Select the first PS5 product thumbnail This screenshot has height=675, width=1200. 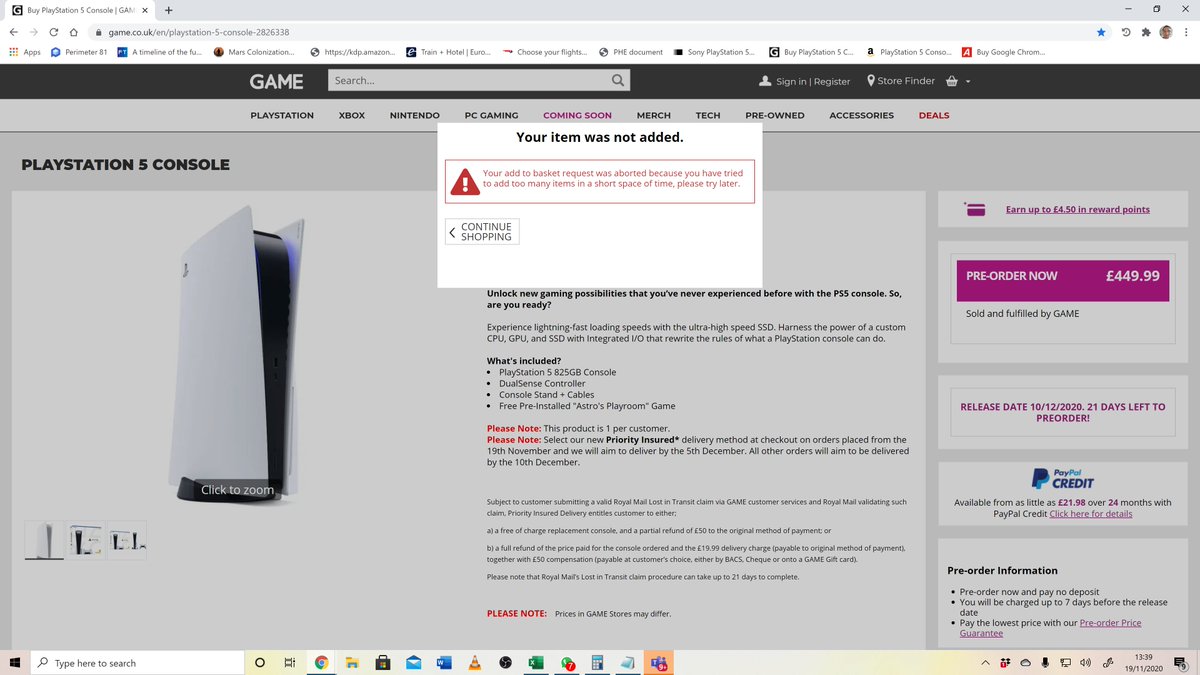[44, 540]
